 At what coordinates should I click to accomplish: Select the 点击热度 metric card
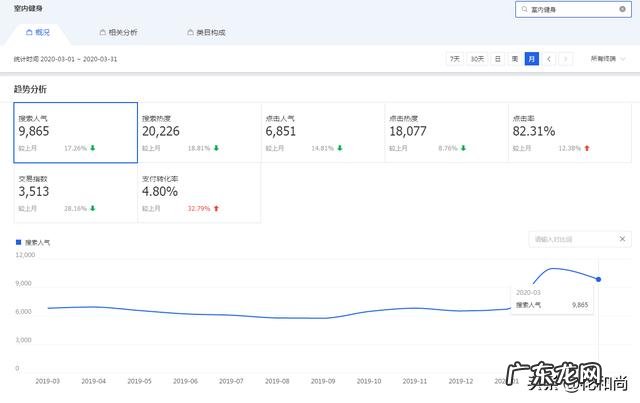point(447,133)
